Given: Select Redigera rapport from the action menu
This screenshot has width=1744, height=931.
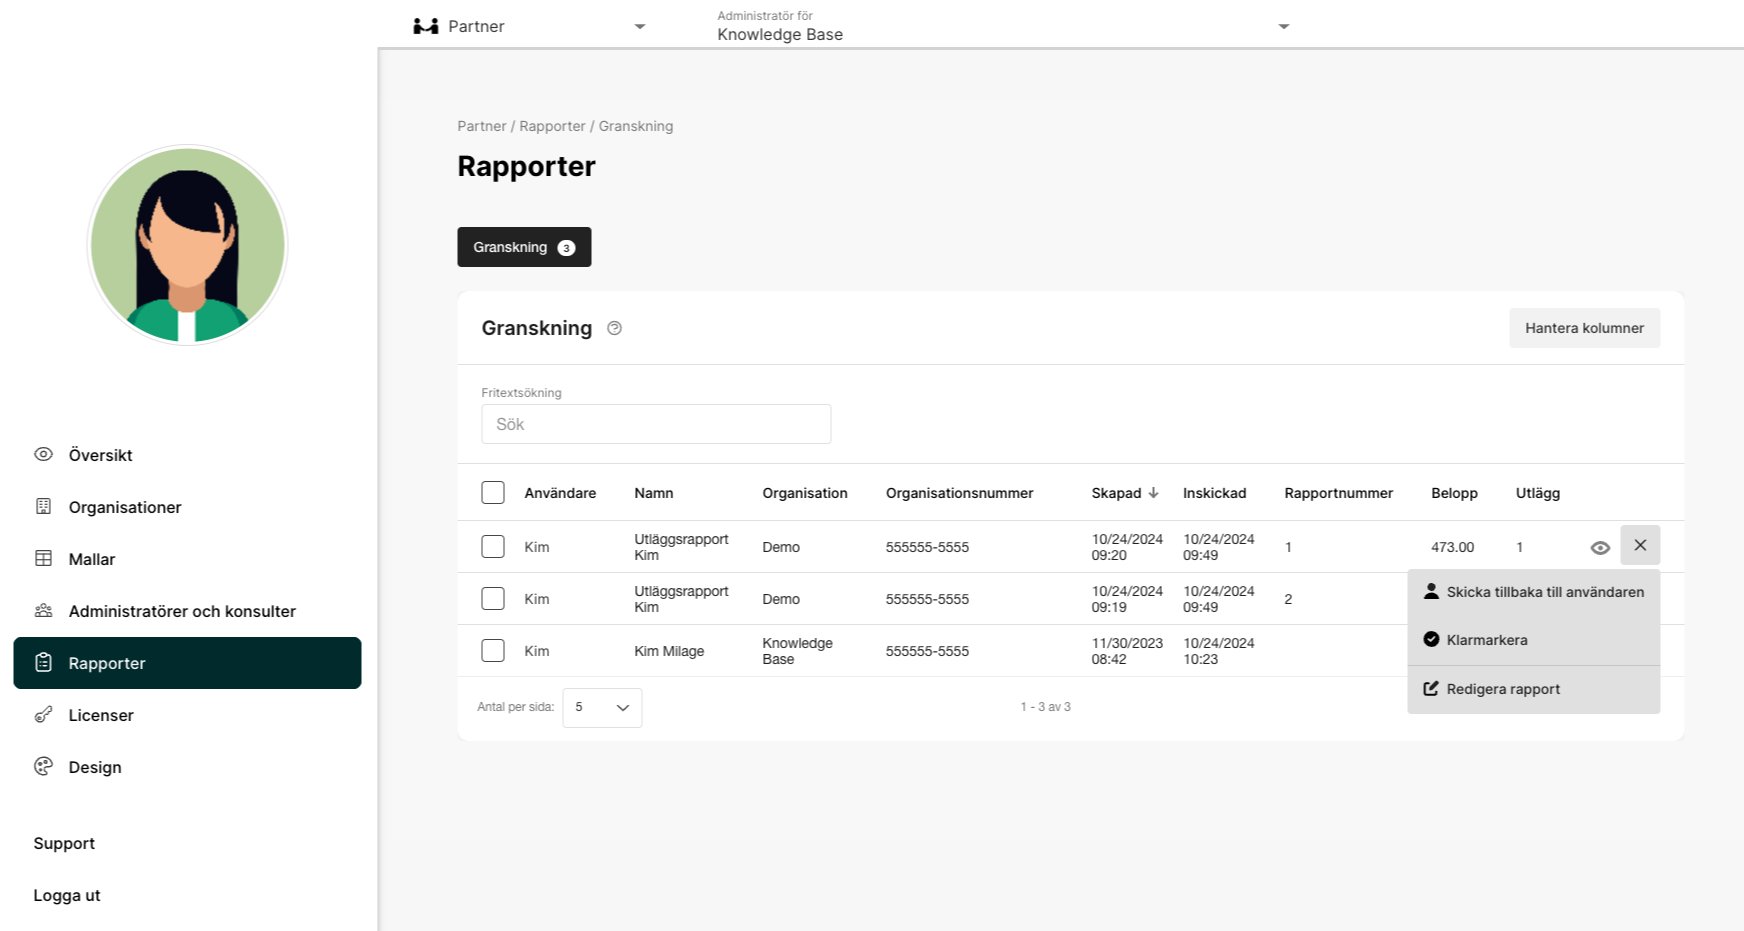Looking at the screenshot, I should pos(1534,689).
